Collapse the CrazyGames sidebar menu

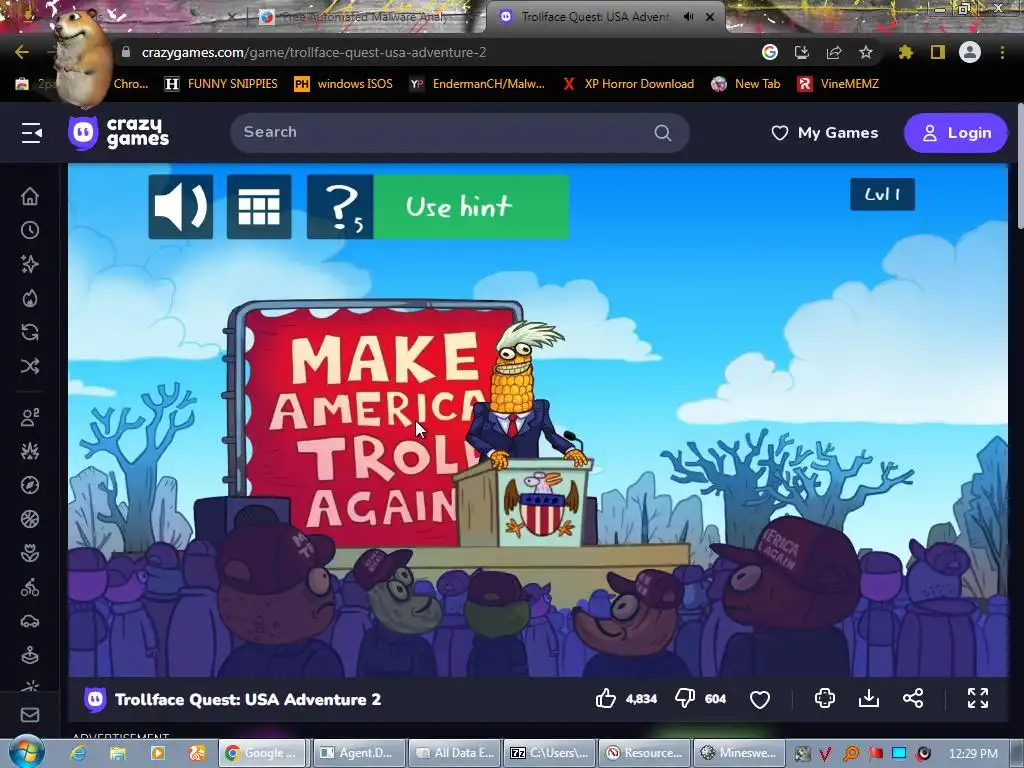tap(31, 133)
